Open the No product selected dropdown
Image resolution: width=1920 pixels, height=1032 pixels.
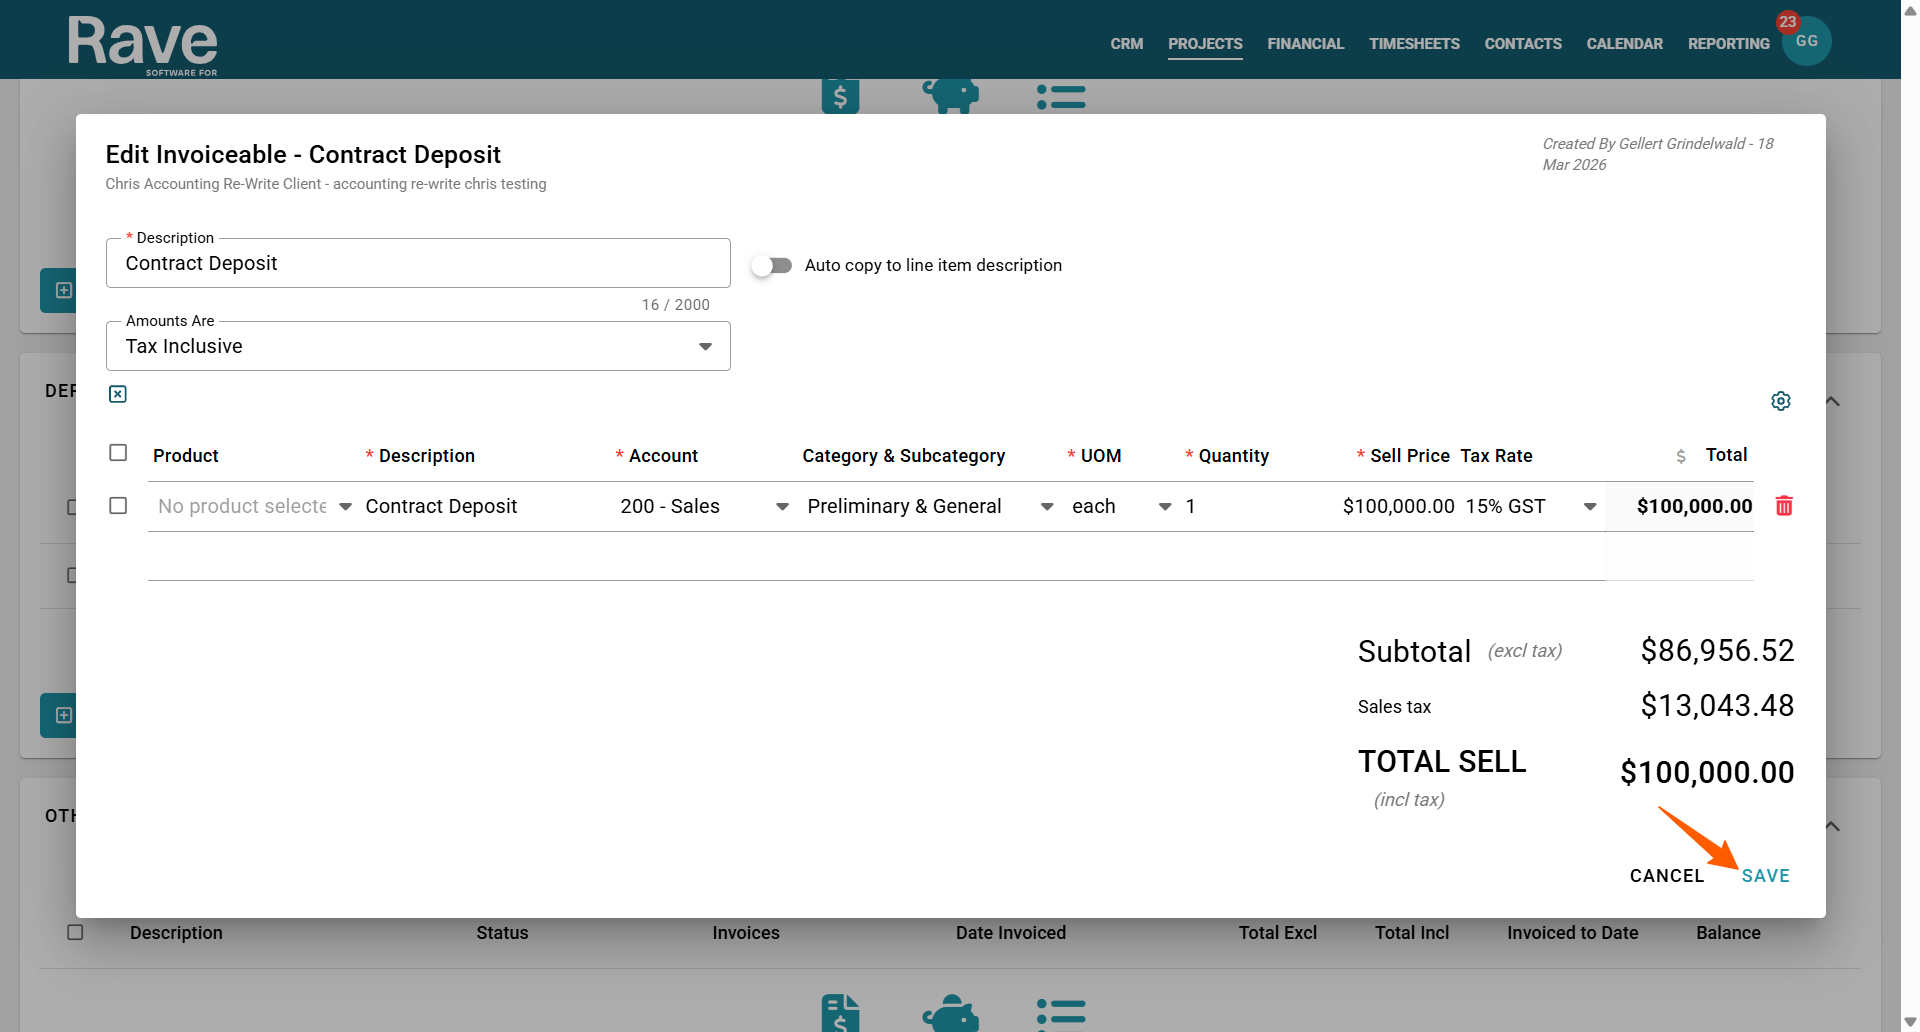[254, 506]
